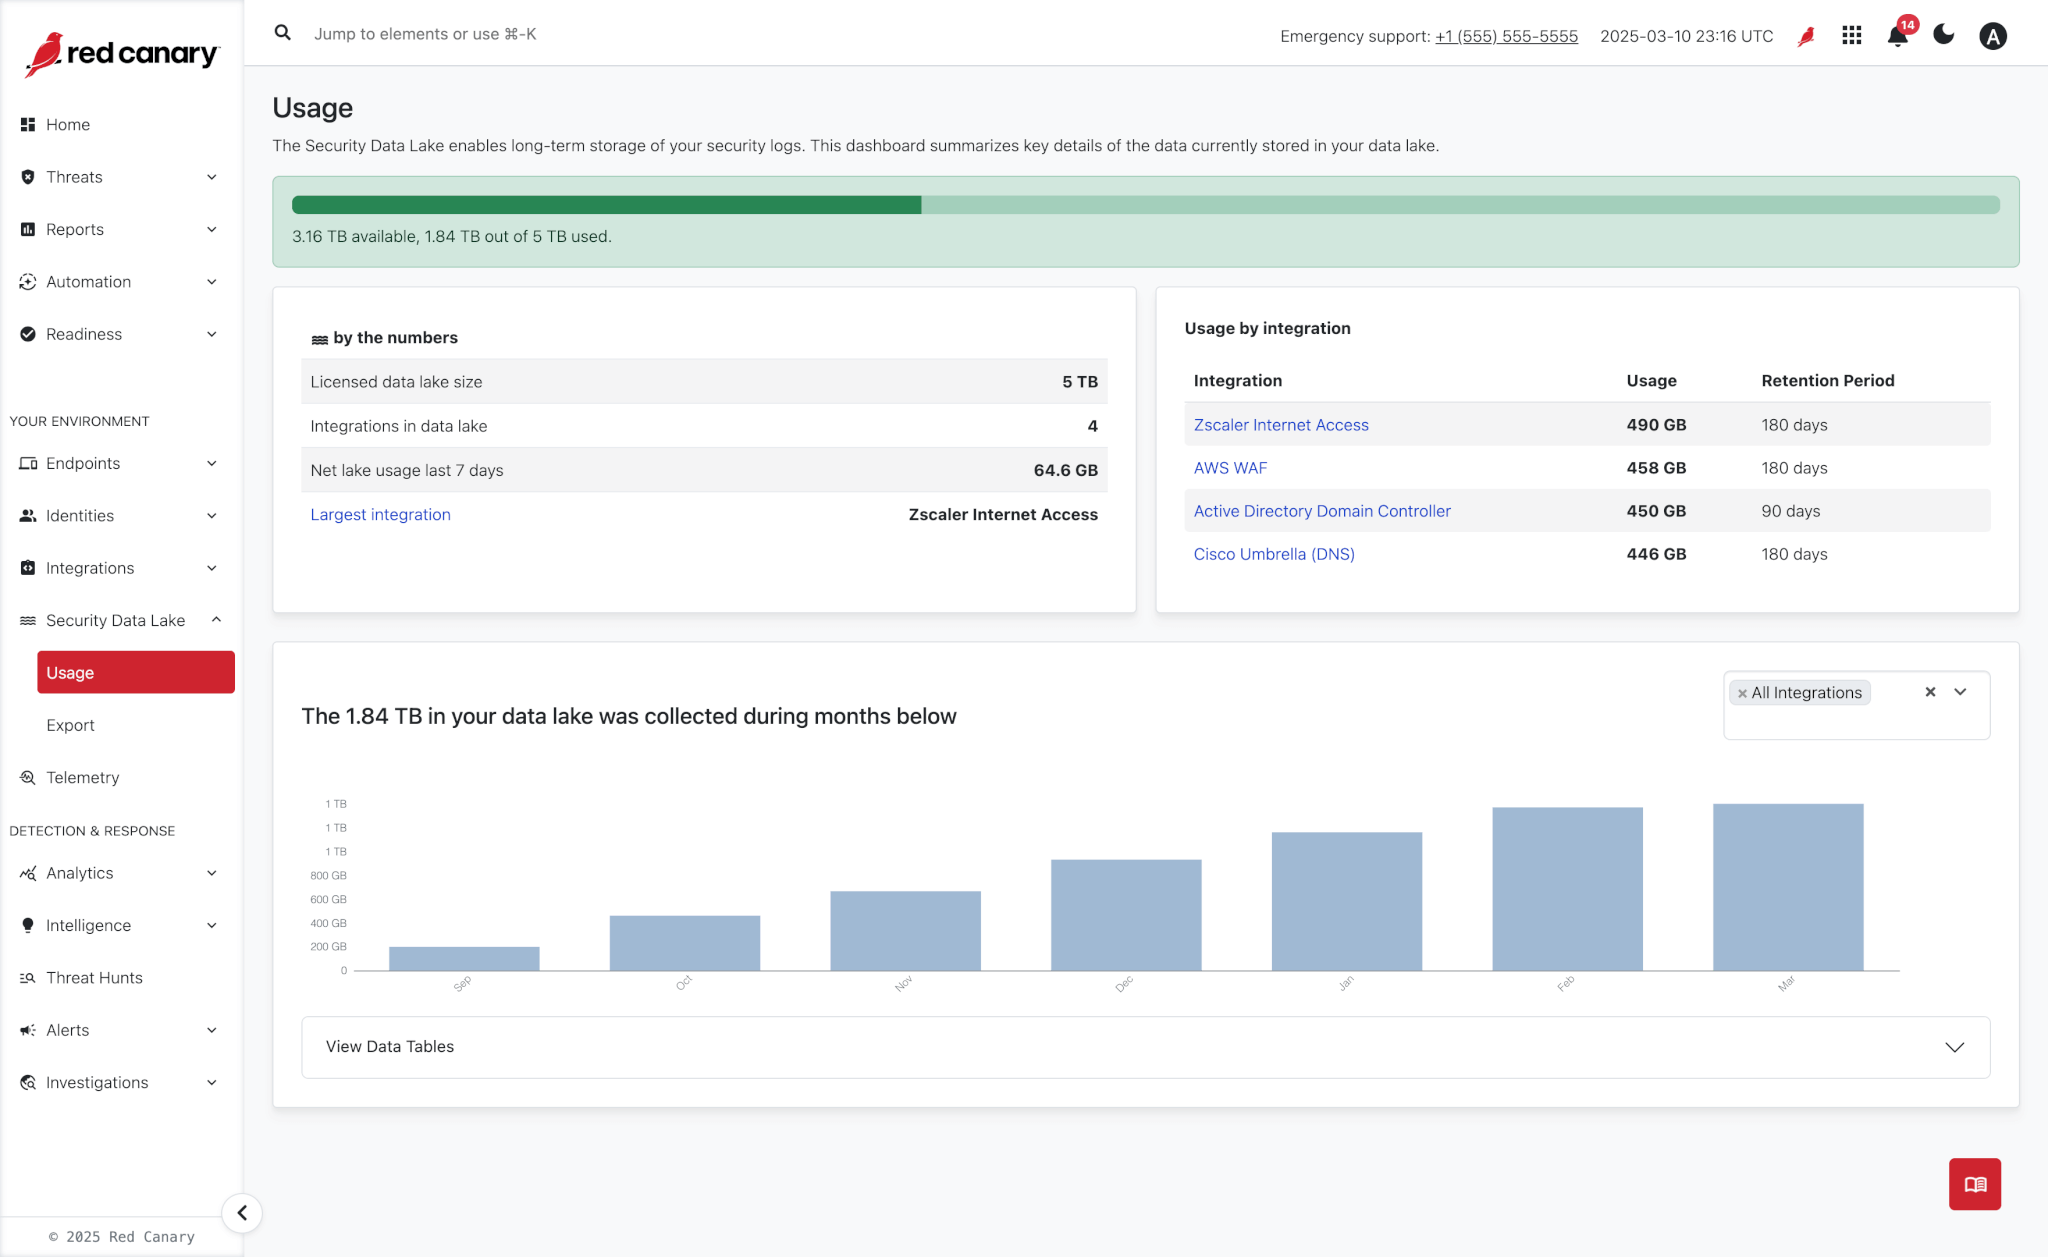This screenshot has height=1257, width=2048.
Task: Toggle dark mode moon icon
Action: (x=1944, y=35)
